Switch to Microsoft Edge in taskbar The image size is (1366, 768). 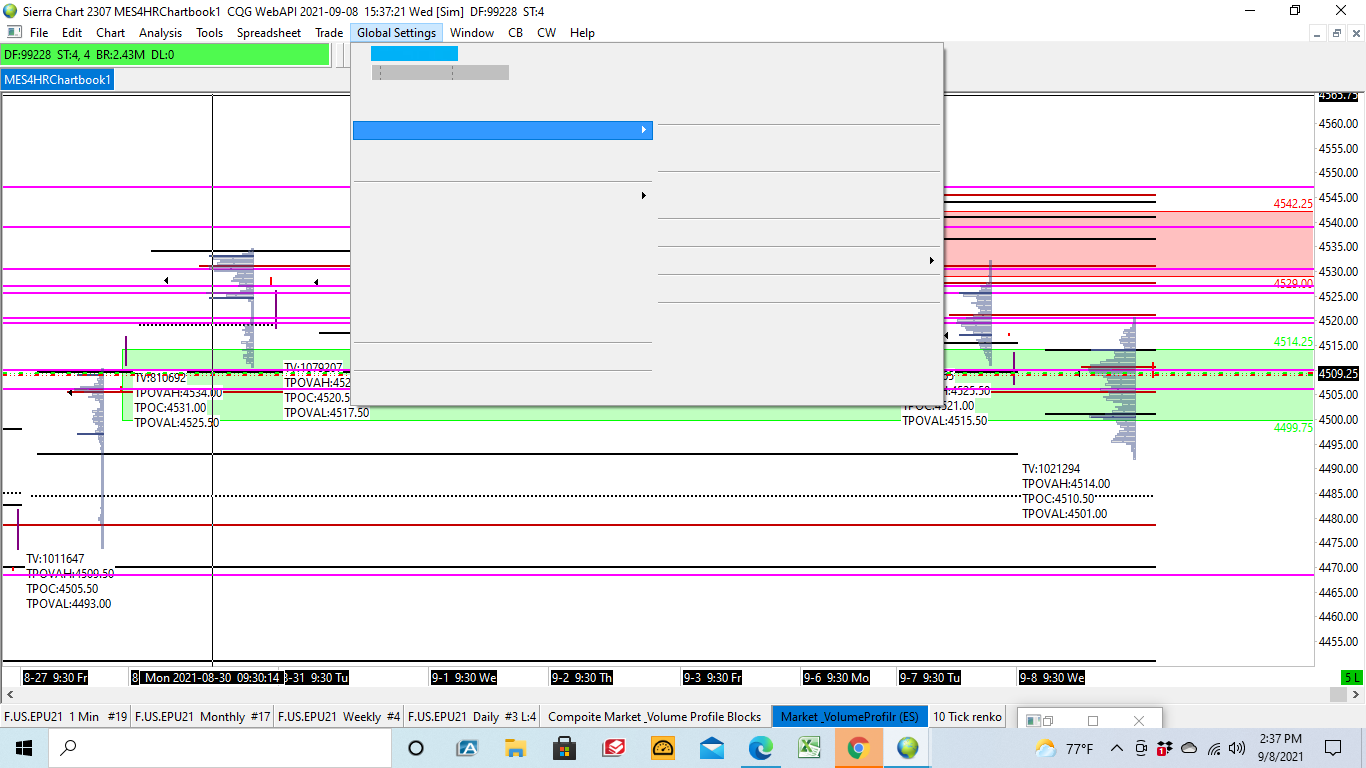tap(761, 747)
